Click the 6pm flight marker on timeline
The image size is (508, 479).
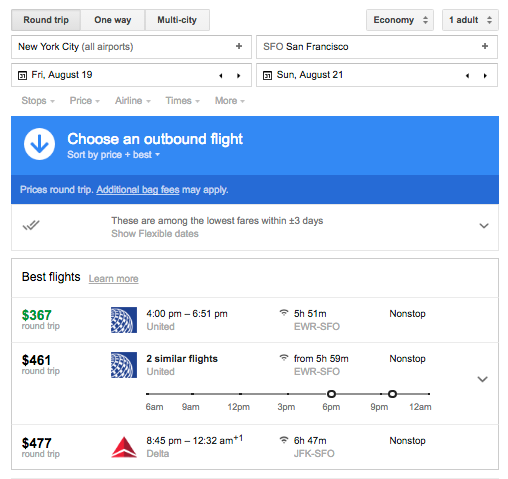[x=331, y=394]
